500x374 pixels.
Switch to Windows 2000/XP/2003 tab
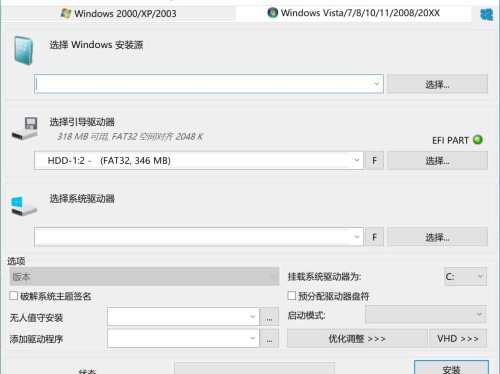pyautogui.click(x=119, y=14)
